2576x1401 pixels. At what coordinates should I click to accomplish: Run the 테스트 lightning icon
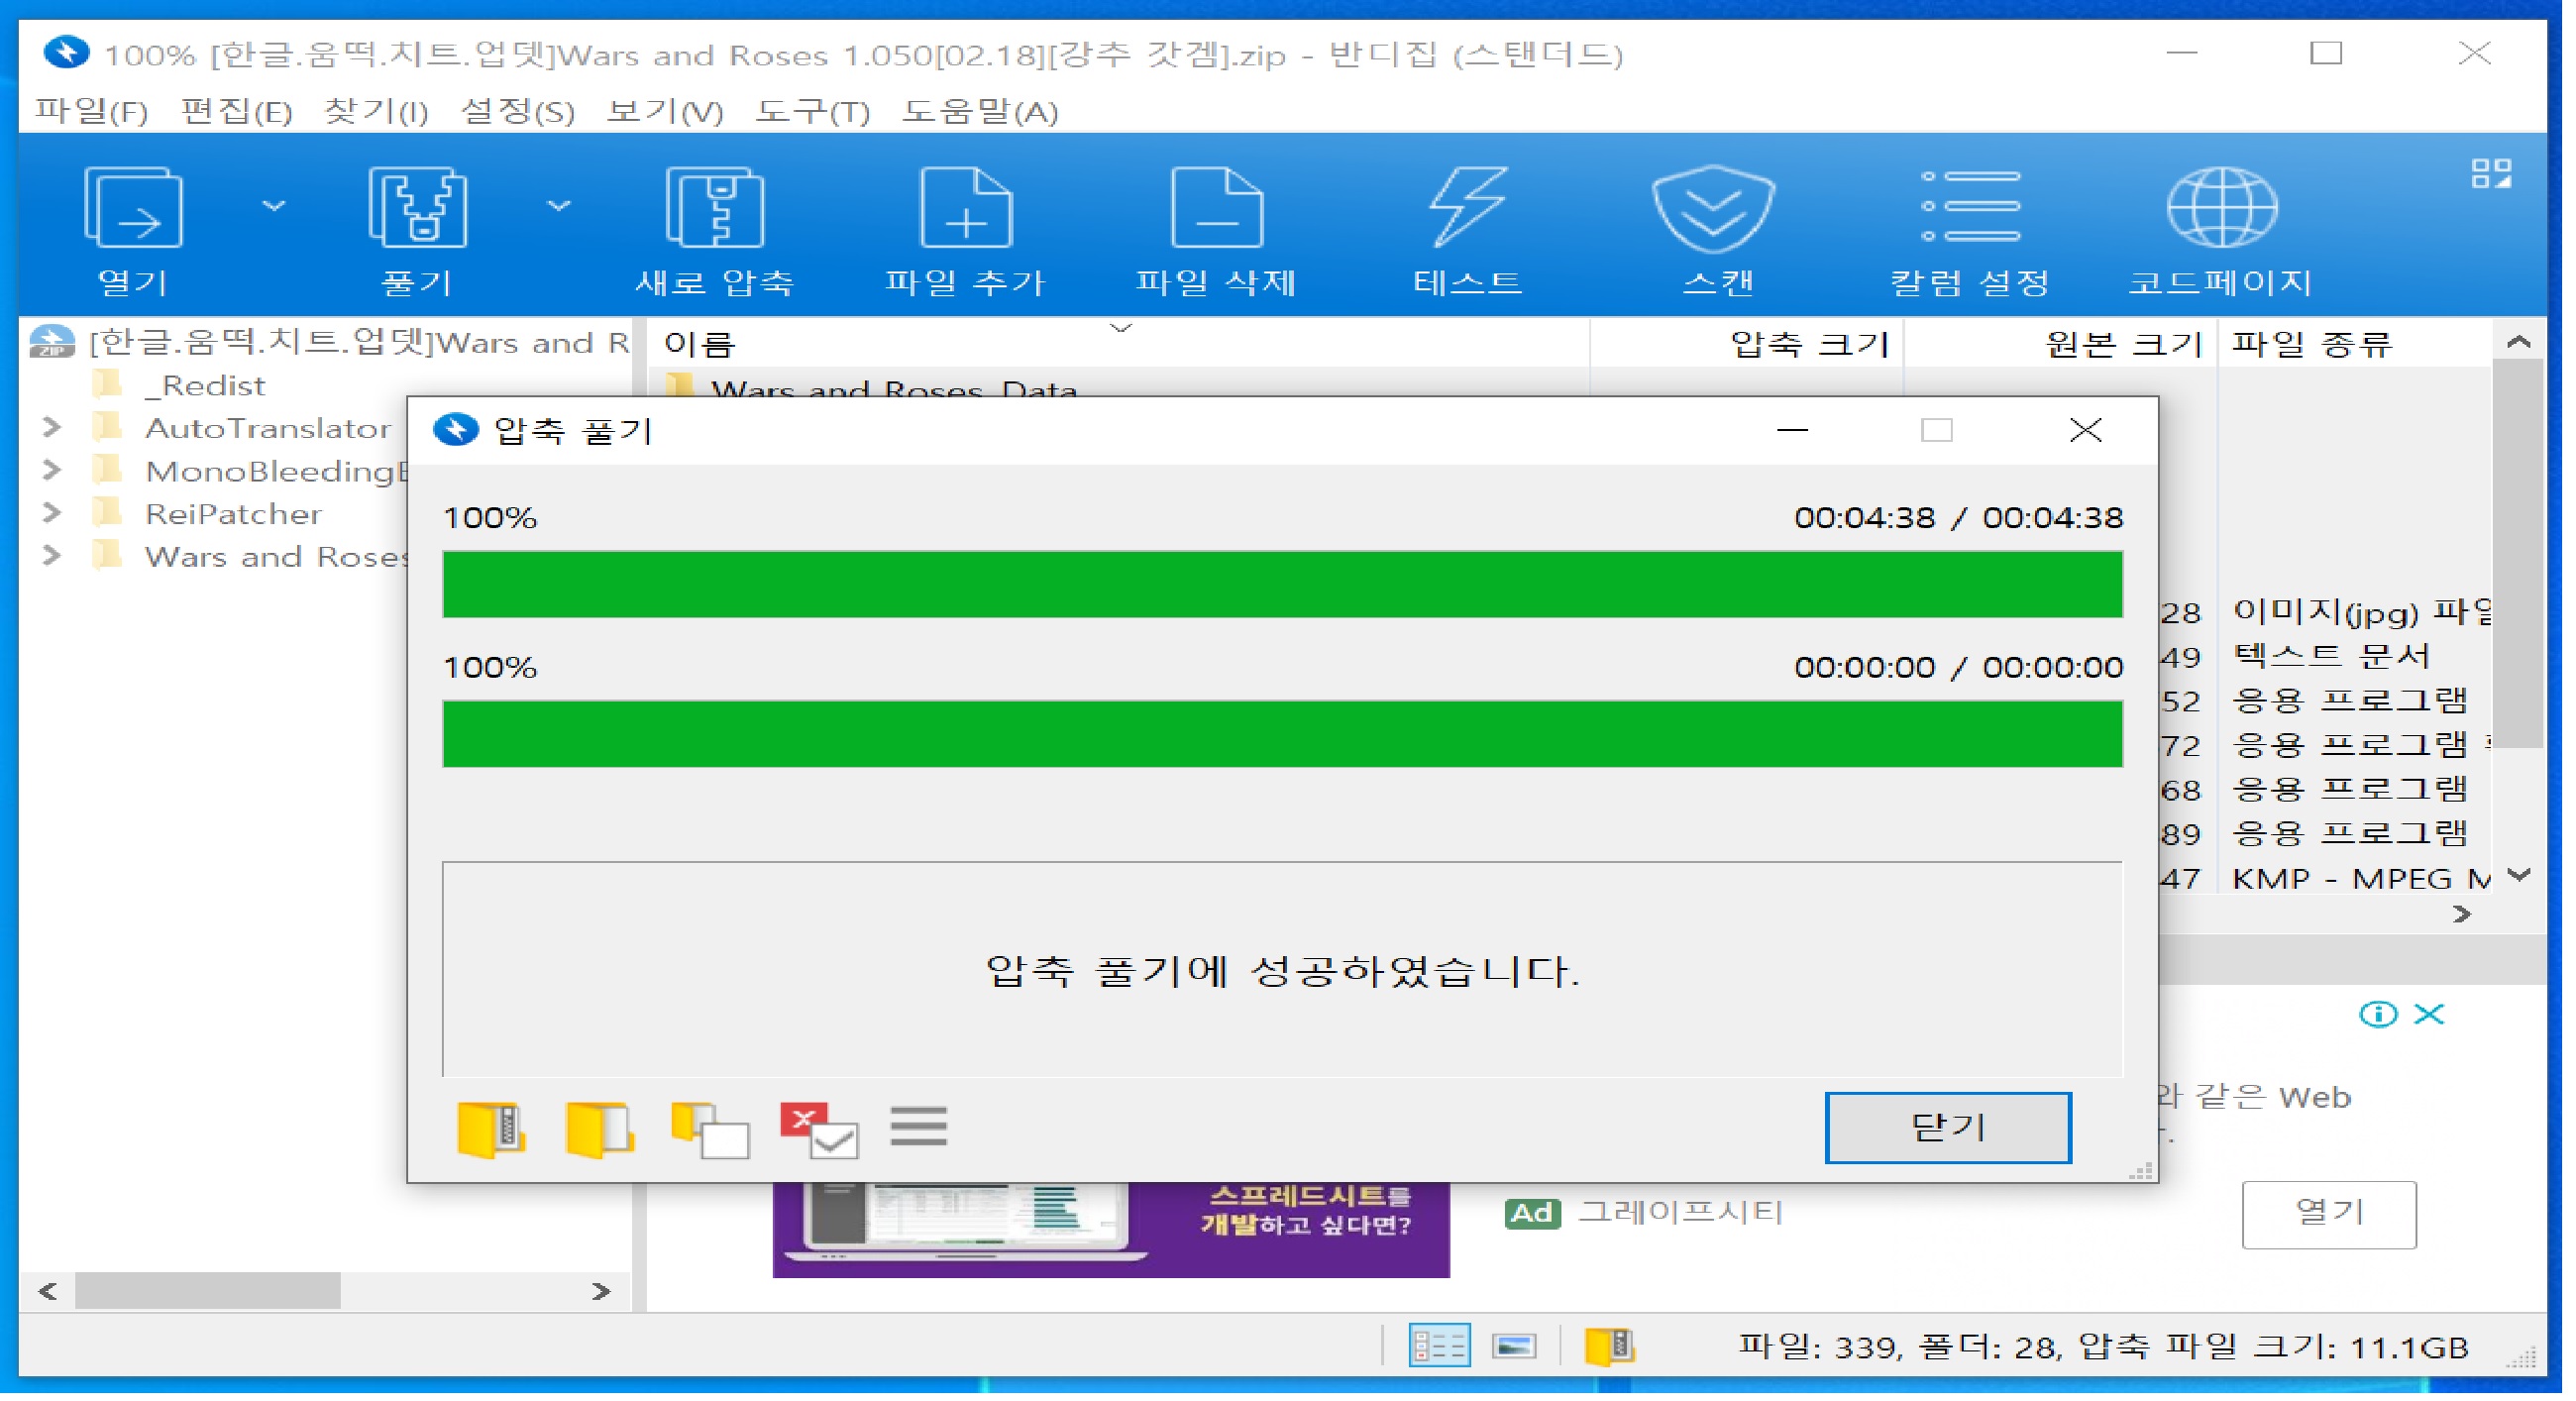(x=1467, y=207)
